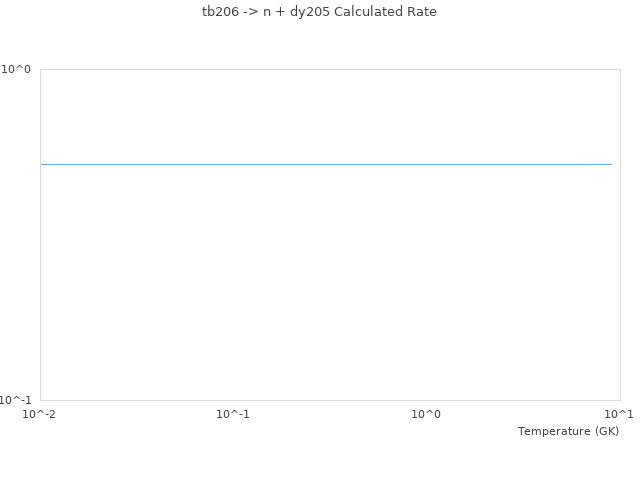The width and height of the screenshot is (640, 480).
Task: Click the "Temperature (GK)" axis label
Action: click(x=568, y=431)
